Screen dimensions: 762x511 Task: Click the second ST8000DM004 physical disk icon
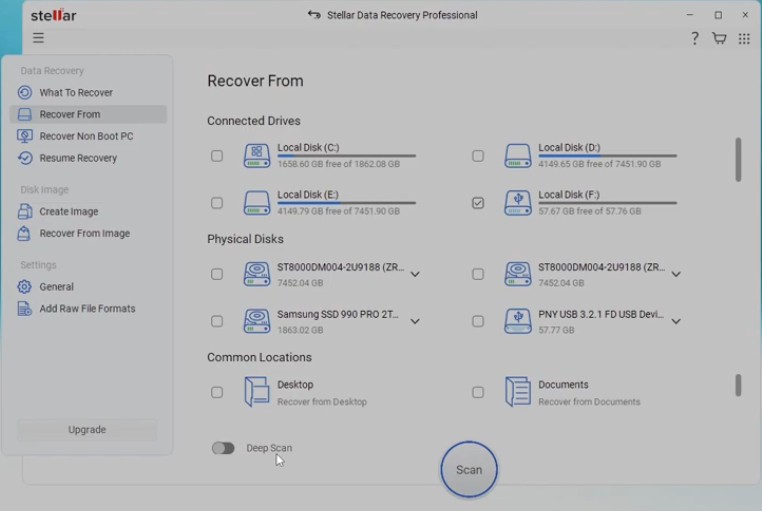[518, 274]
